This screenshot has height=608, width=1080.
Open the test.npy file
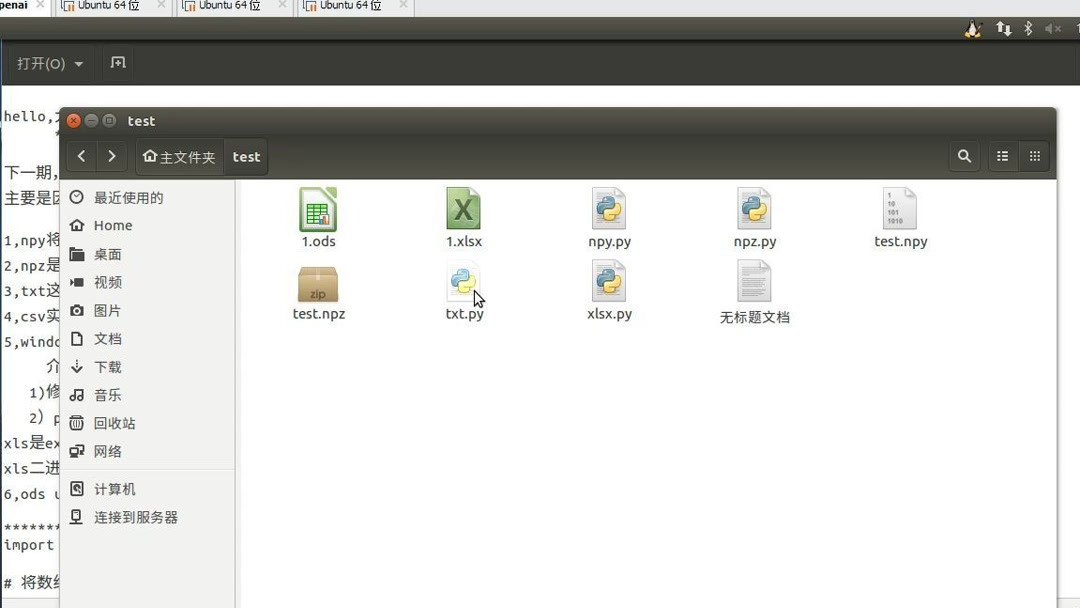click(x=899, y=215)
